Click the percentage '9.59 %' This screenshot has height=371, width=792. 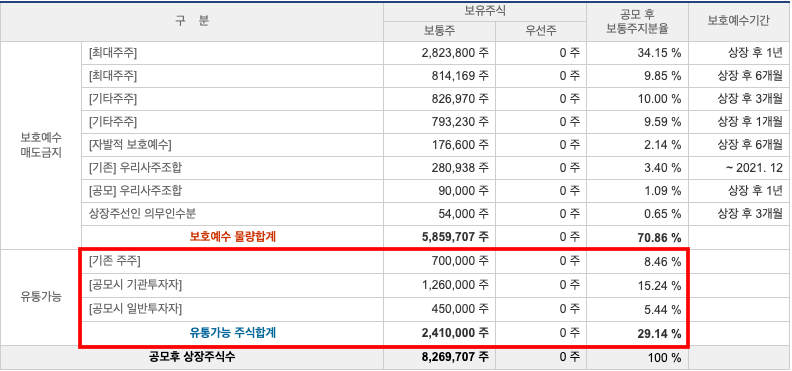click(662, 122)
